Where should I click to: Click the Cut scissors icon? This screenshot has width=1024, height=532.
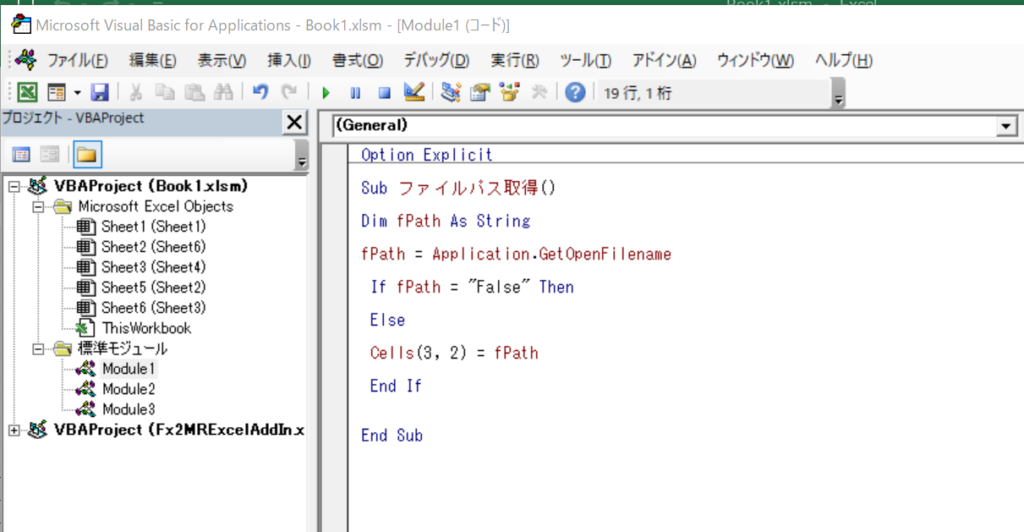[136, 92]
